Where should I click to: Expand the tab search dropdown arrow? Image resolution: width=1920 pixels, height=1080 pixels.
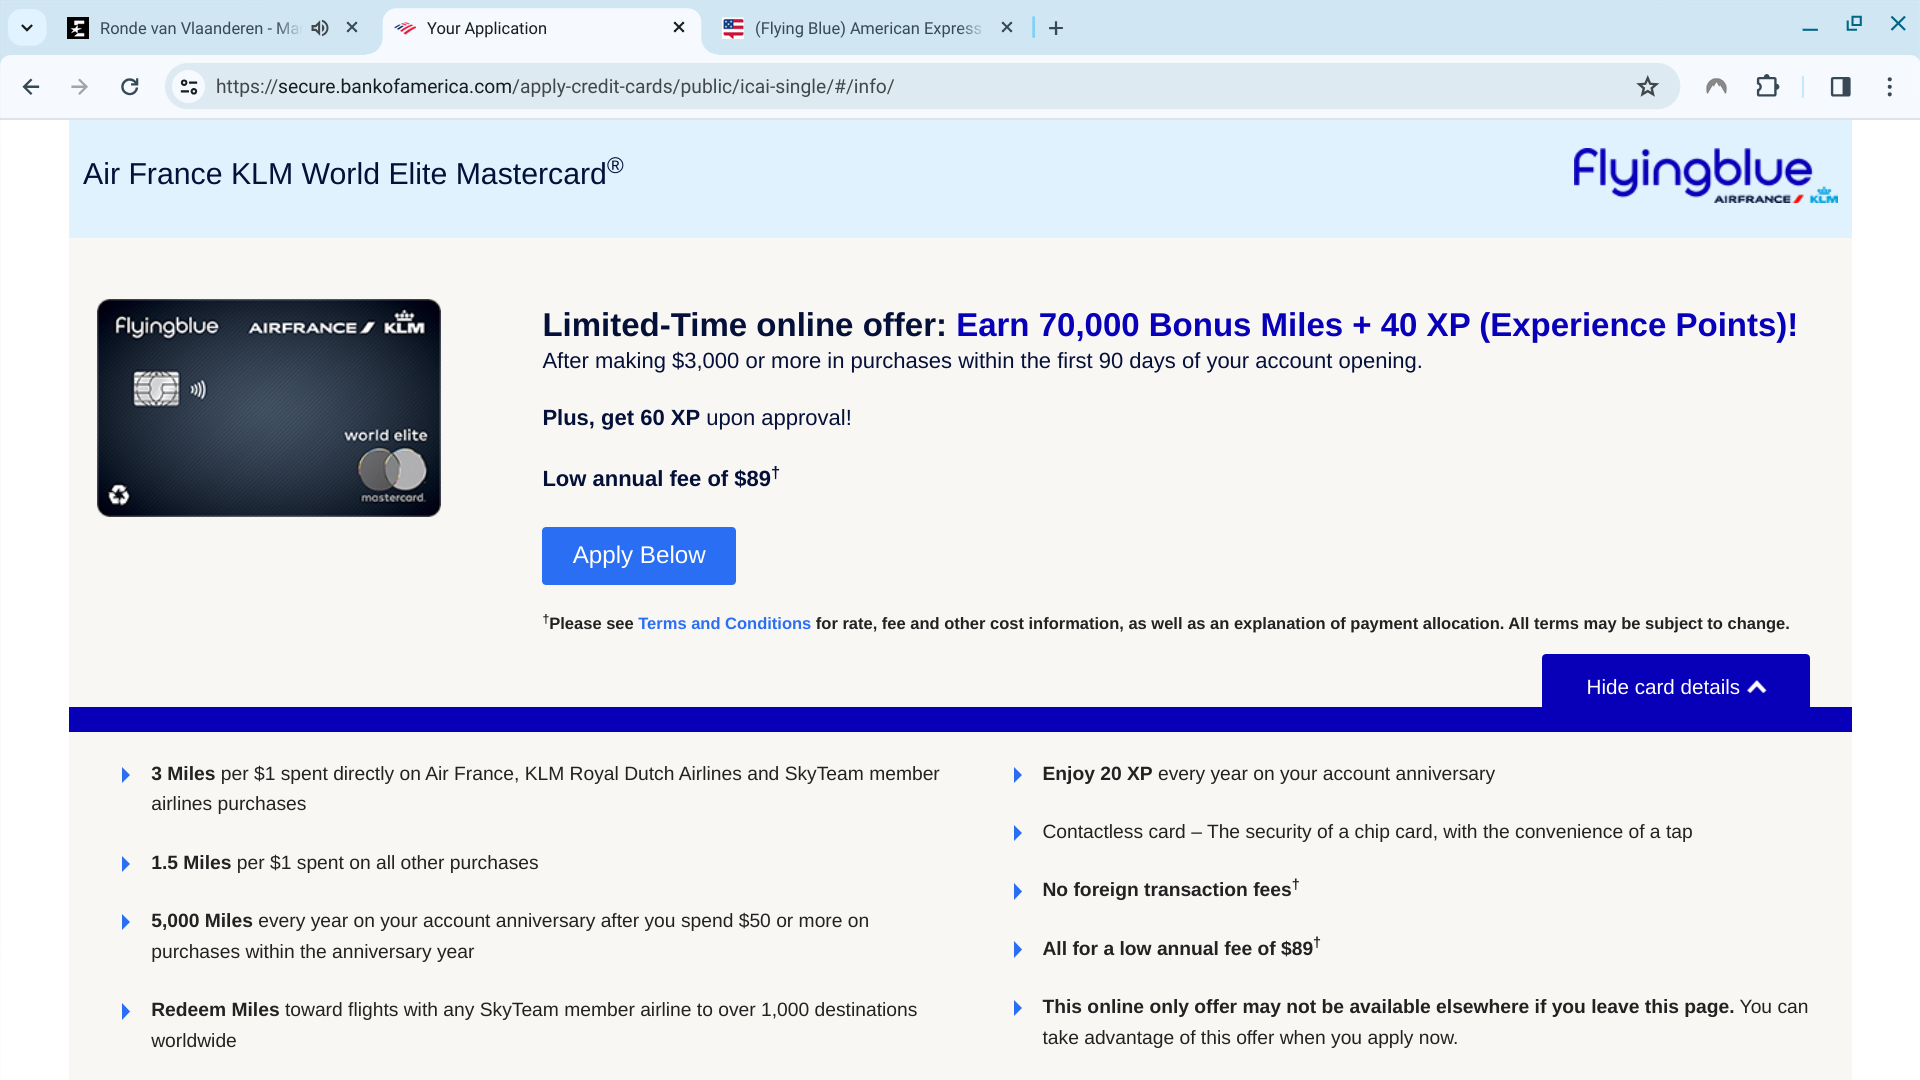tap(27, 28)
